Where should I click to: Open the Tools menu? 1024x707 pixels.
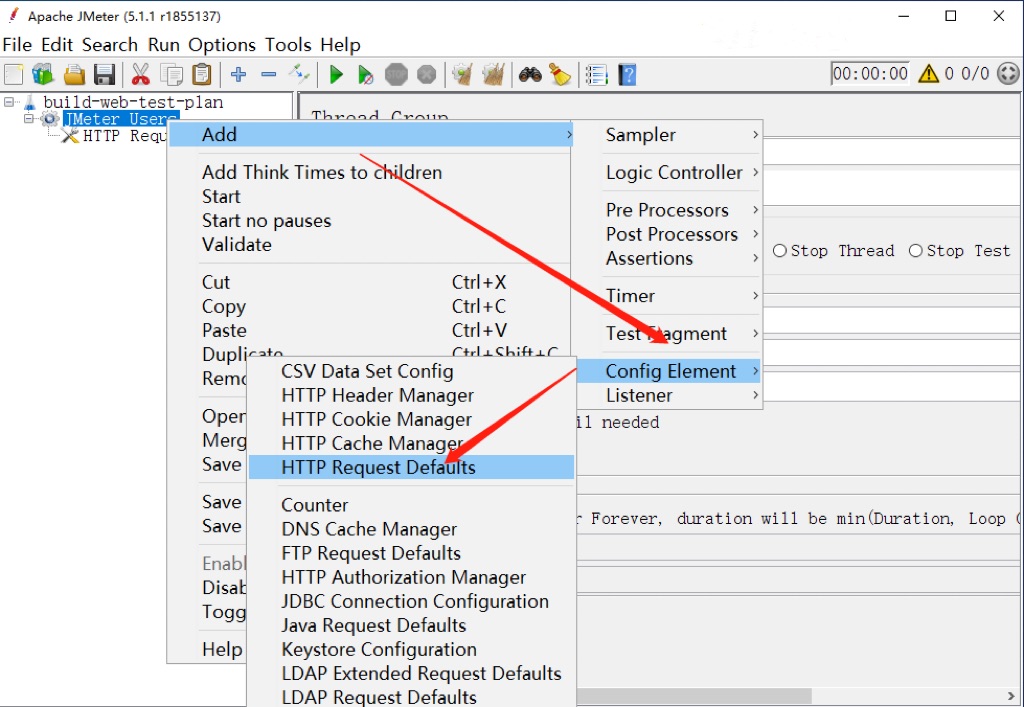point(288,44)
